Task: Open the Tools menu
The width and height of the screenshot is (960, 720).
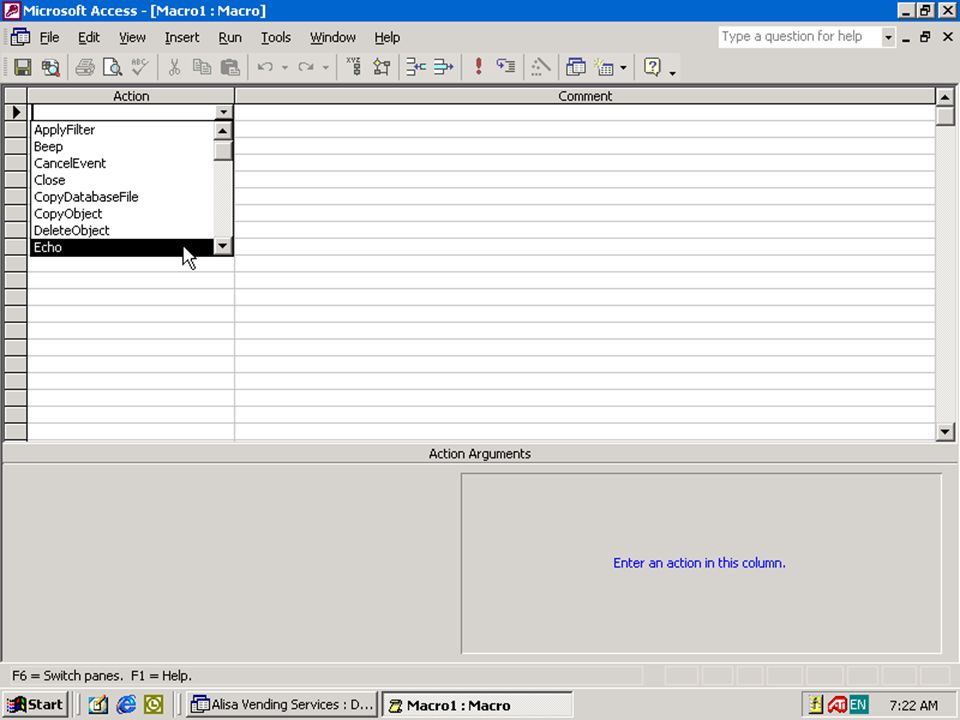Action: (x=276, y=37)
